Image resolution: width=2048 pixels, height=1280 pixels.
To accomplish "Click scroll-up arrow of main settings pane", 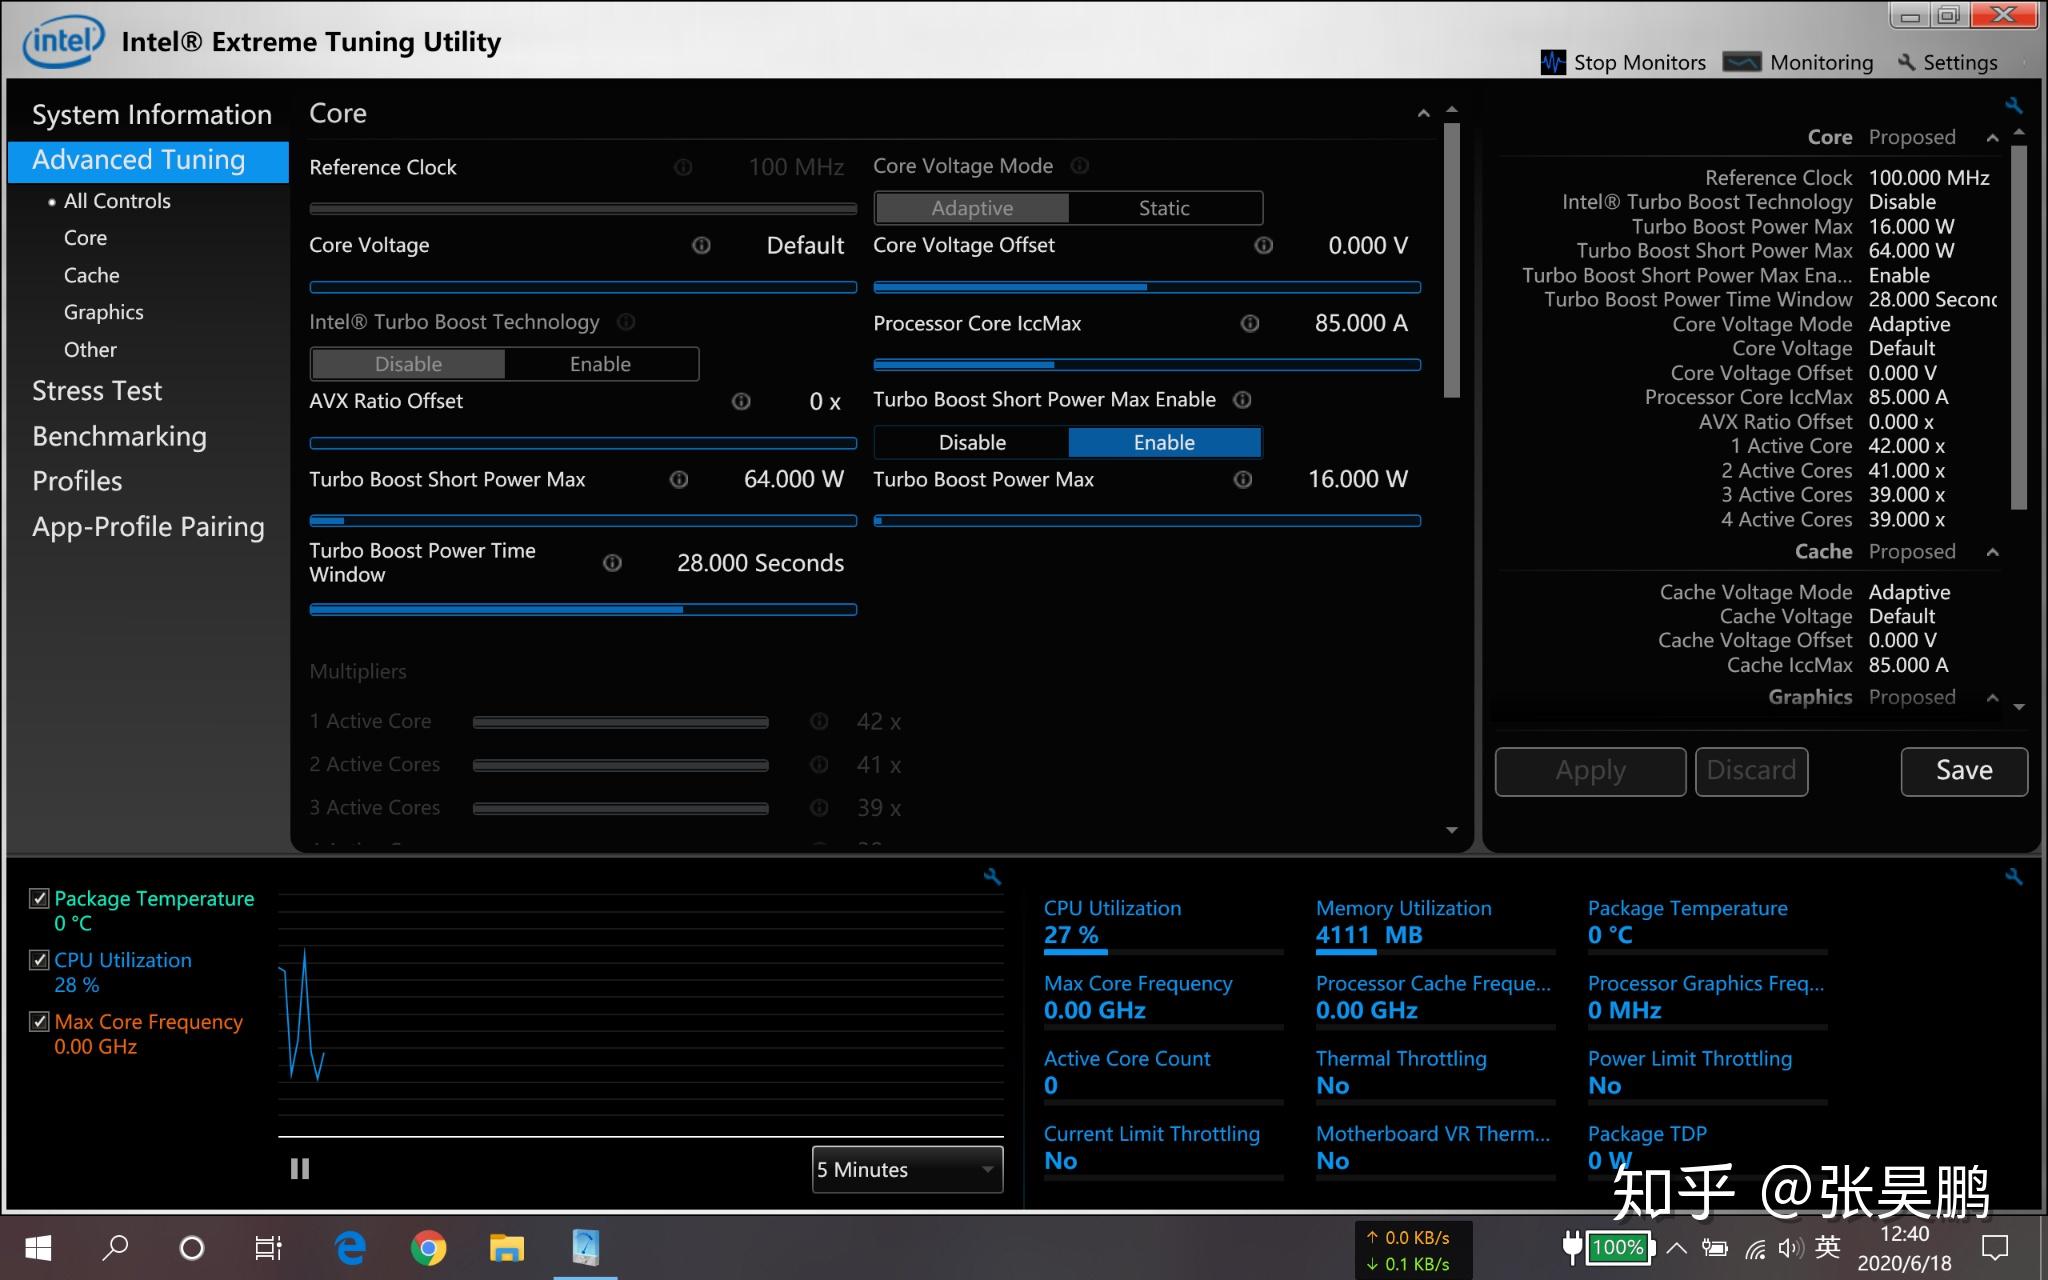I will (1452, 110).
